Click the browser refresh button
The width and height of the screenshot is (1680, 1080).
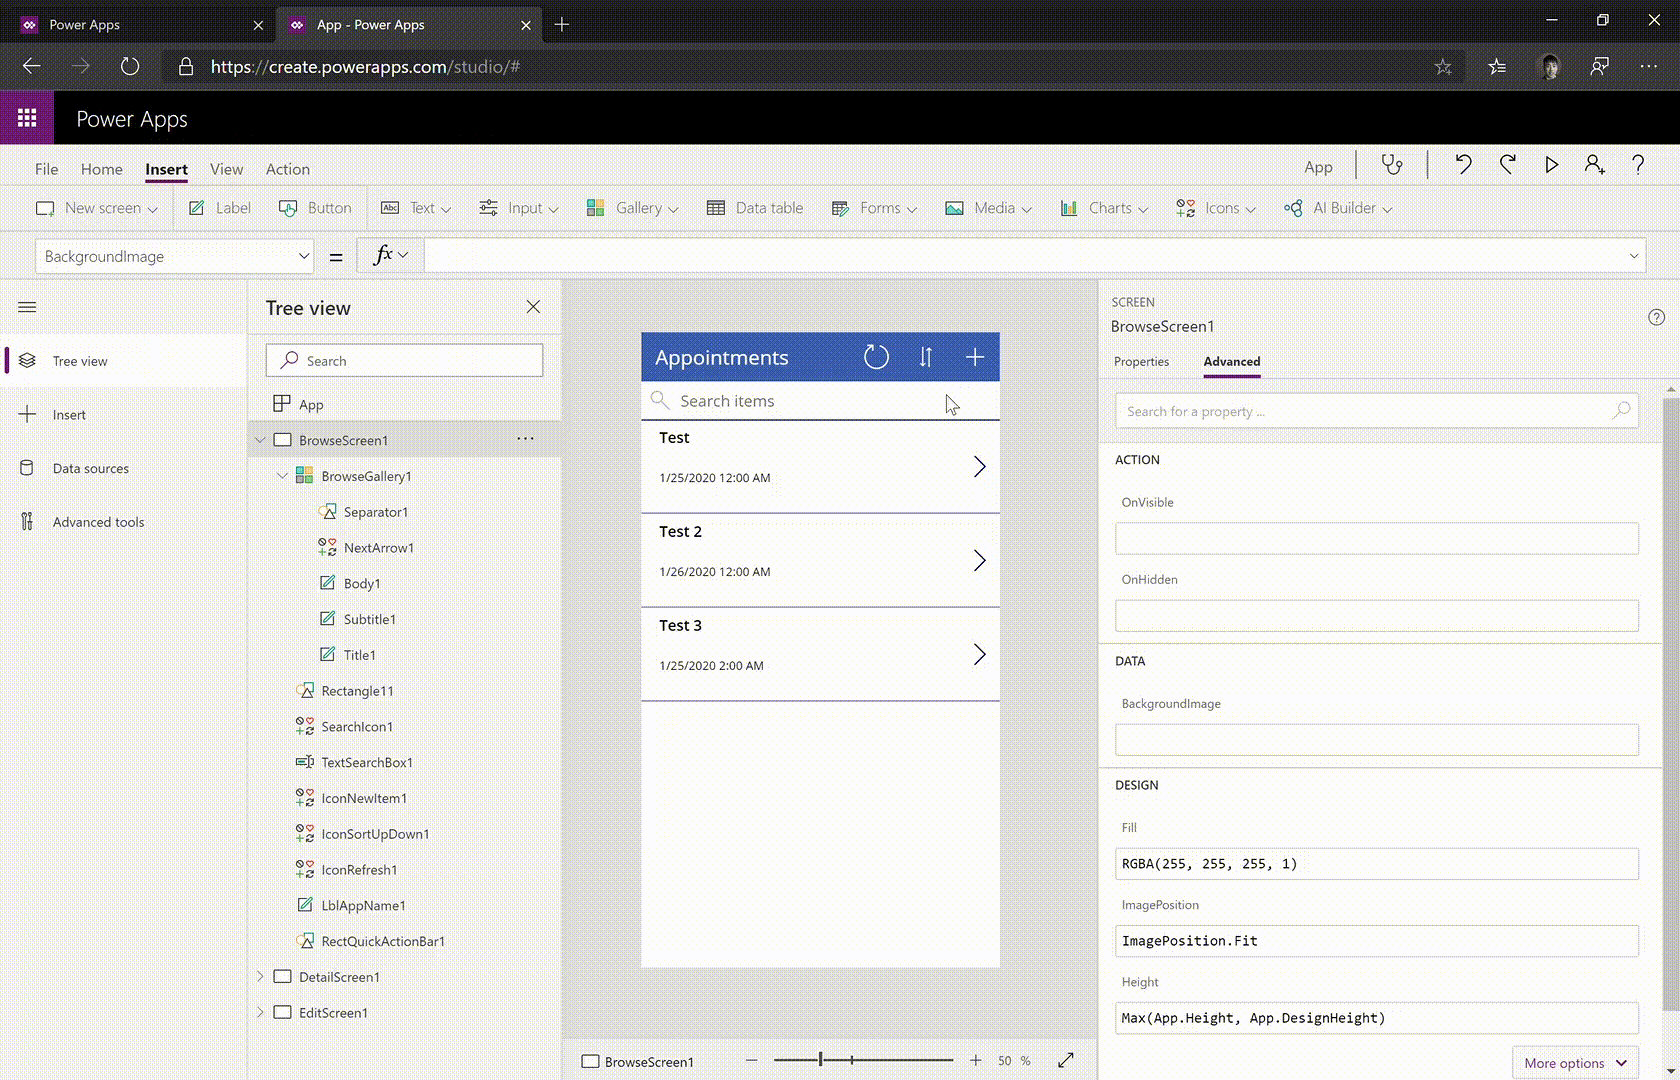[x=130, y=67]
